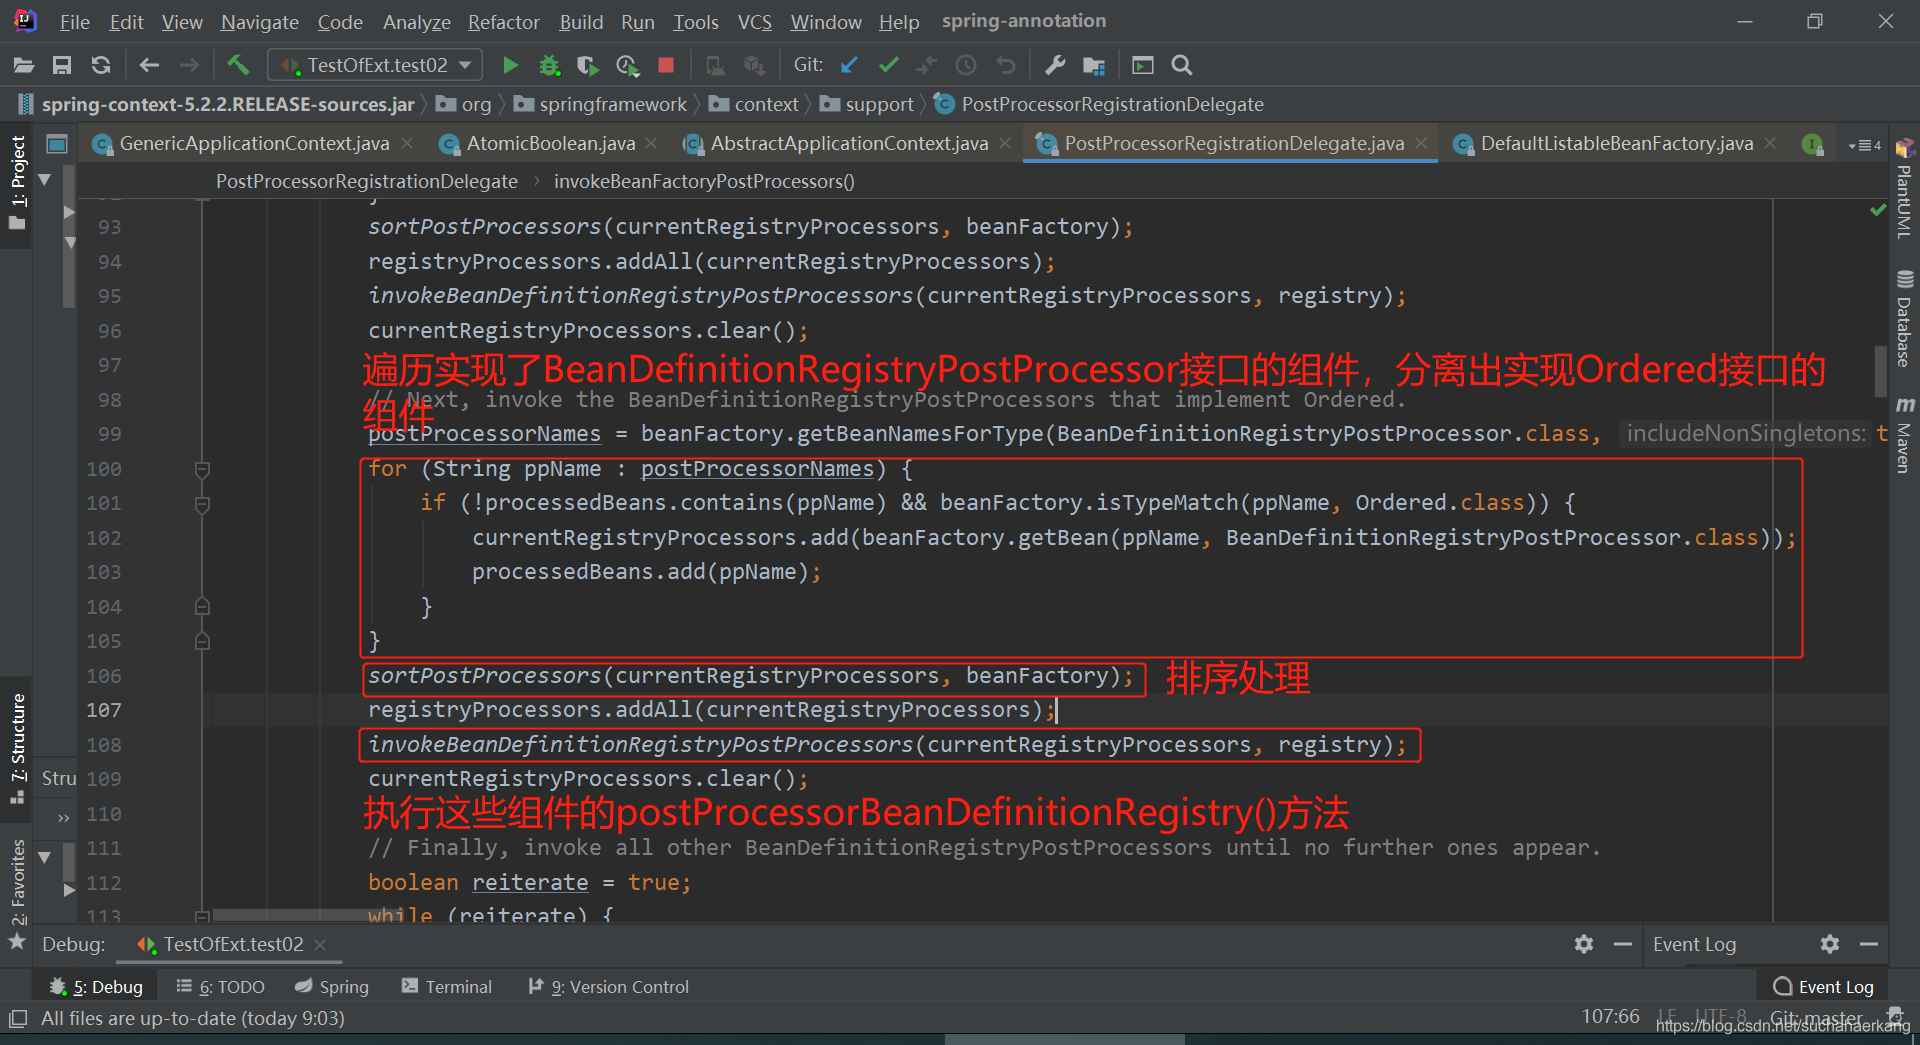Show Git history clock icon
This screenshot has width=1920, height=1045.
tap(966, 65)
